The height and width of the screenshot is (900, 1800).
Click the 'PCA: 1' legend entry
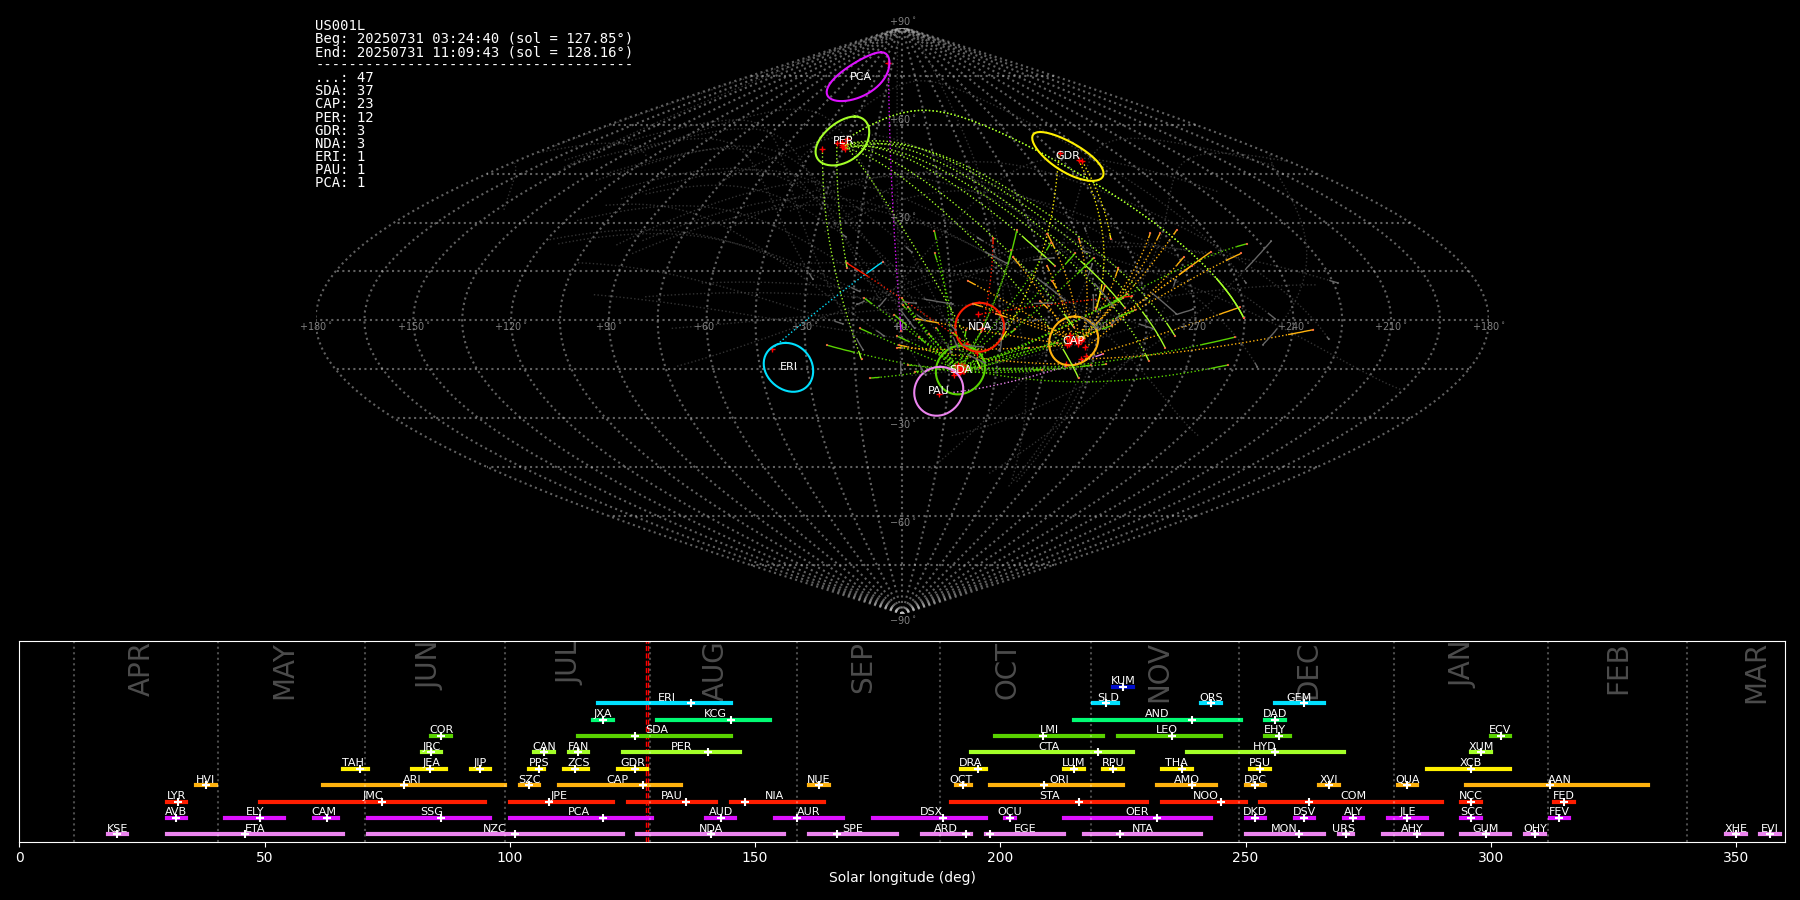pos(340,183)
